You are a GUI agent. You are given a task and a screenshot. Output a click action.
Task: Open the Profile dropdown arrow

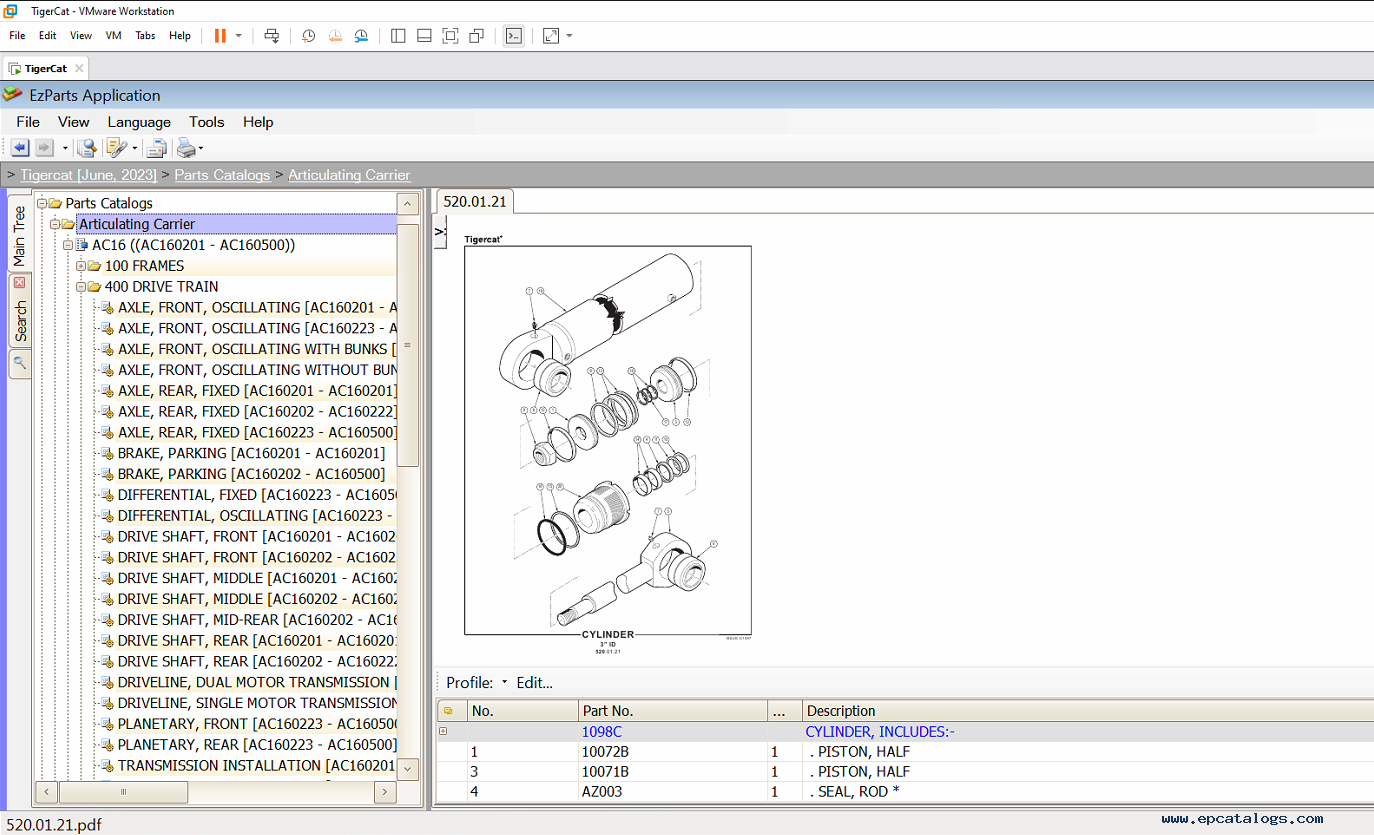[504, 683]
